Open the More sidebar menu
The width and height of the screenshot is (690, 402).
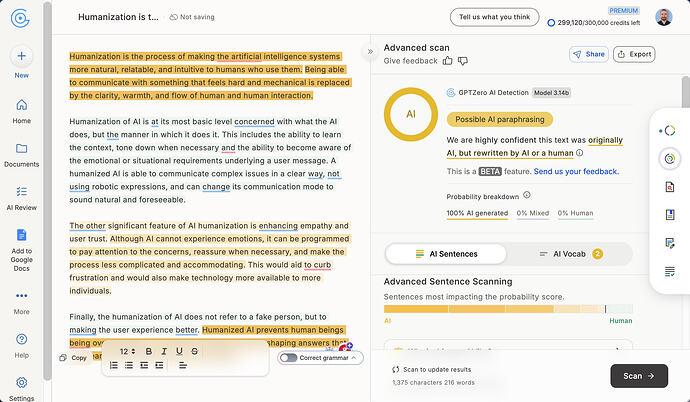[22, 303]
